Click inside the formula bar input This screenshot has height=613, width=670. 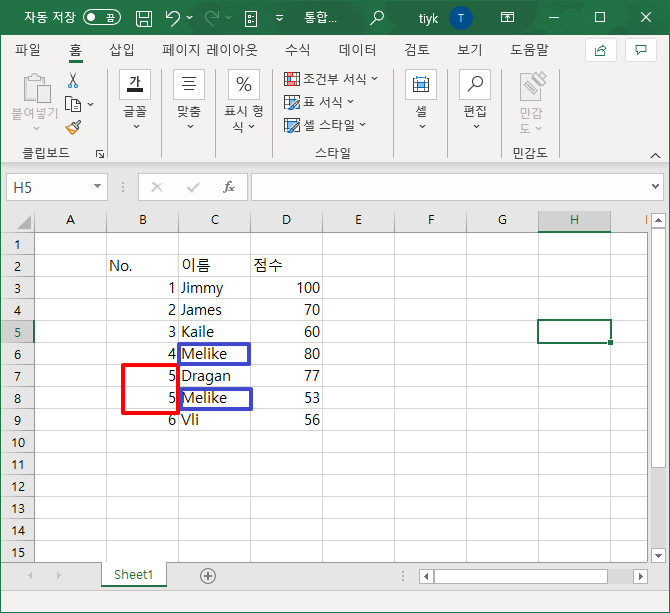[x=449, y=187]
